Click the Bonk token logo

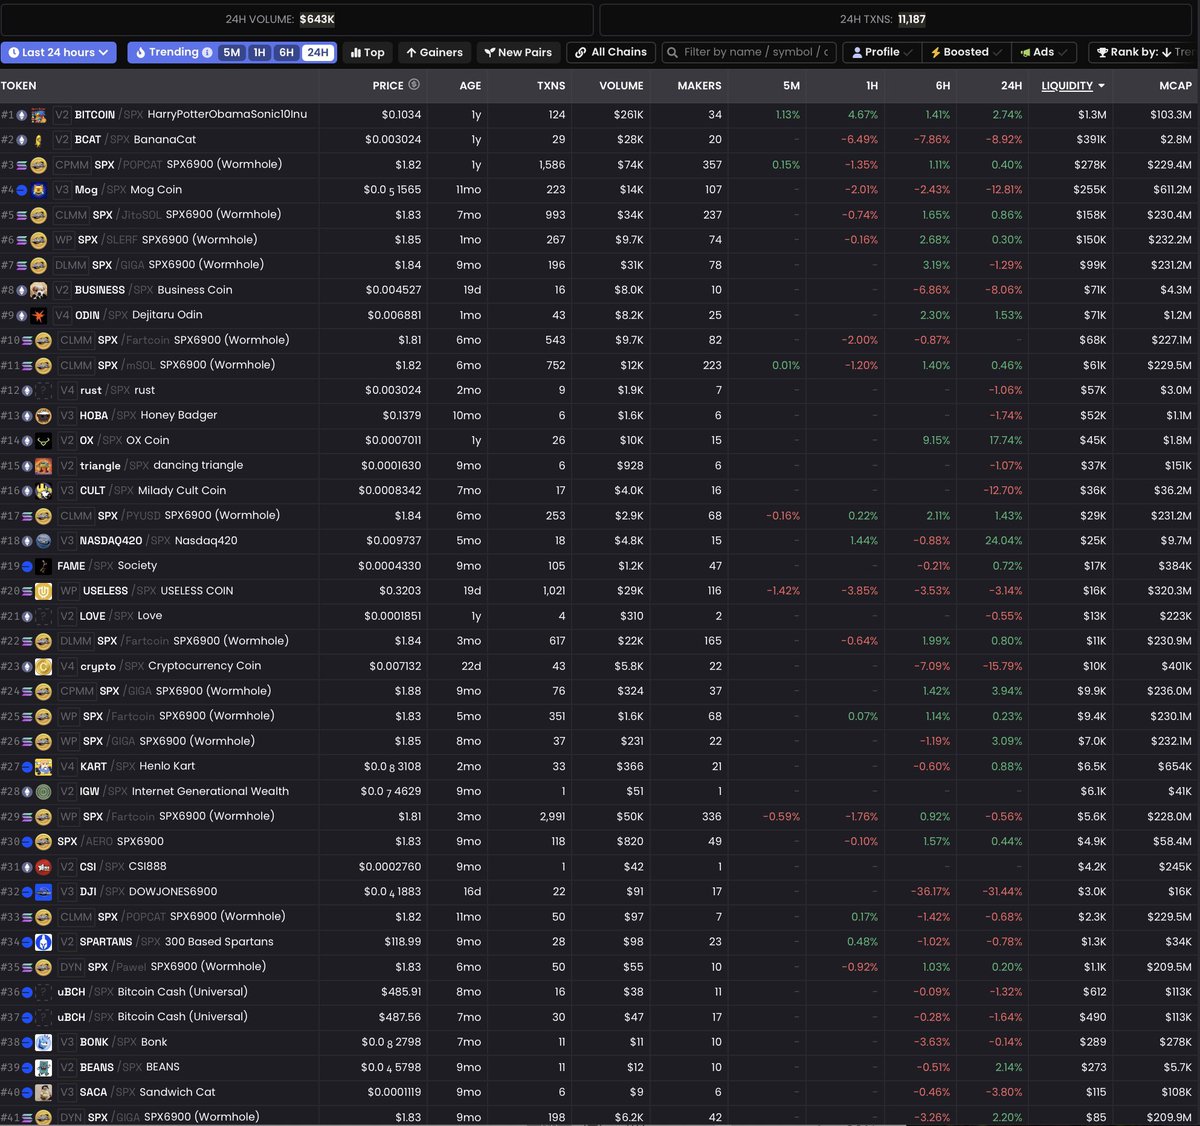43,1042
